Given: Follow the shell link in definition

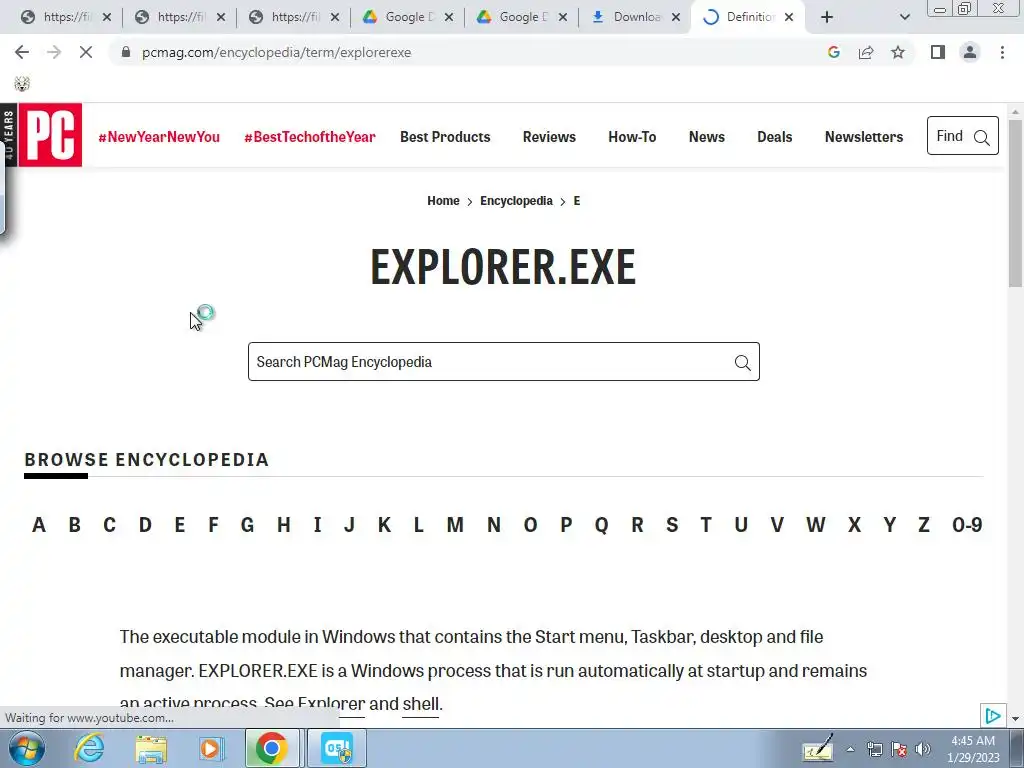Looking at the screenshot, I should point(421,704).
